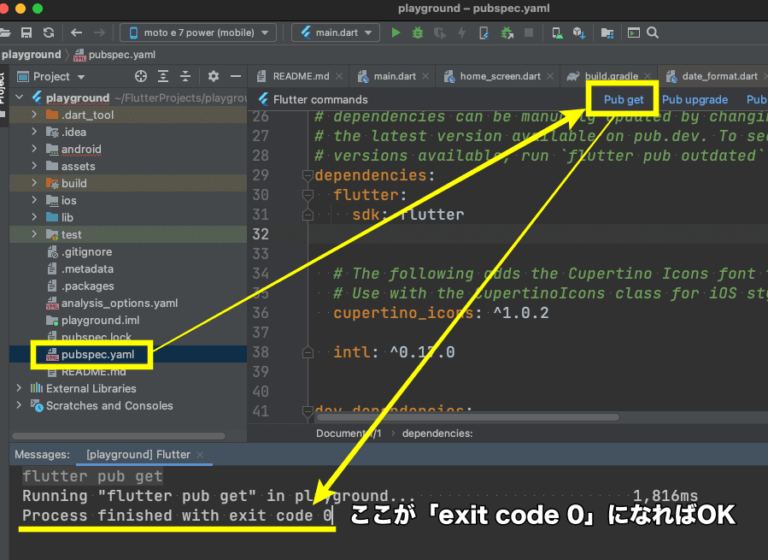
Task: Click the Search Everywhere magnifier icon
Action: point(652,33)
